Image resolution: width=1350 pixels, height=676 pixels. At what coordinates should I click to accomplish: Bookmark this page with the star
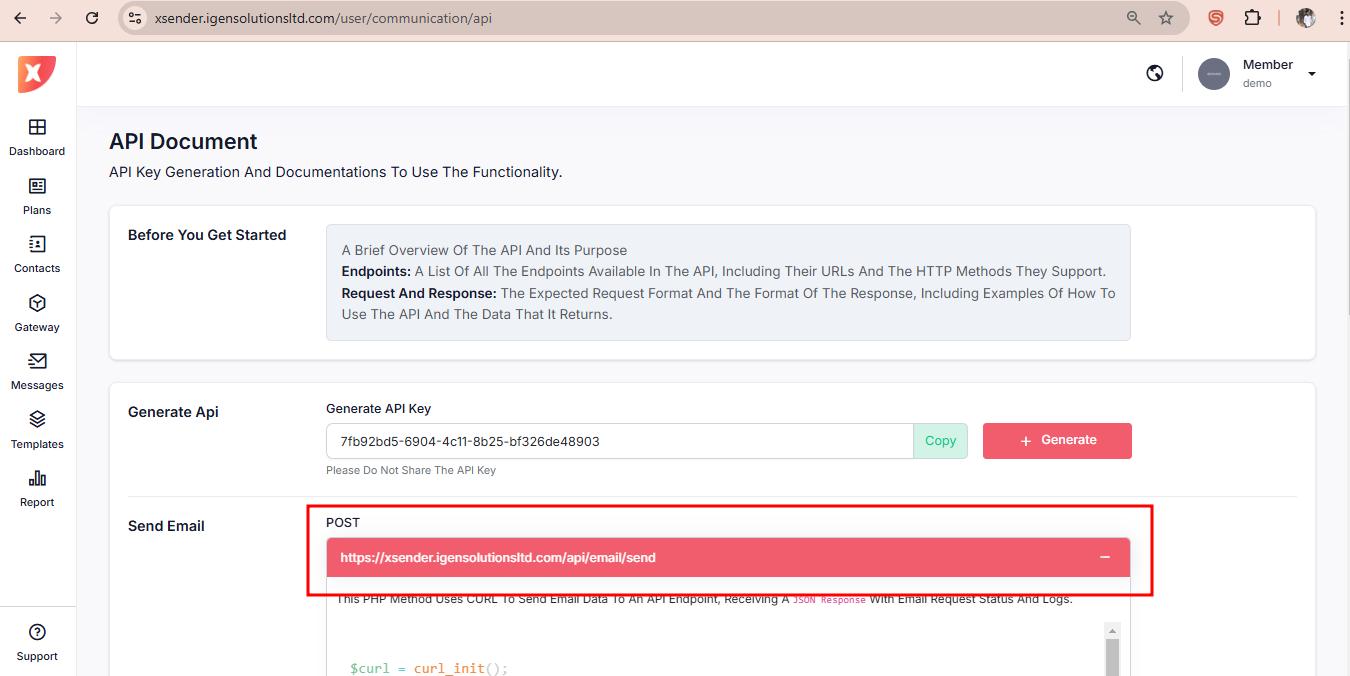pyautogui.click(x=1166, y=18)
